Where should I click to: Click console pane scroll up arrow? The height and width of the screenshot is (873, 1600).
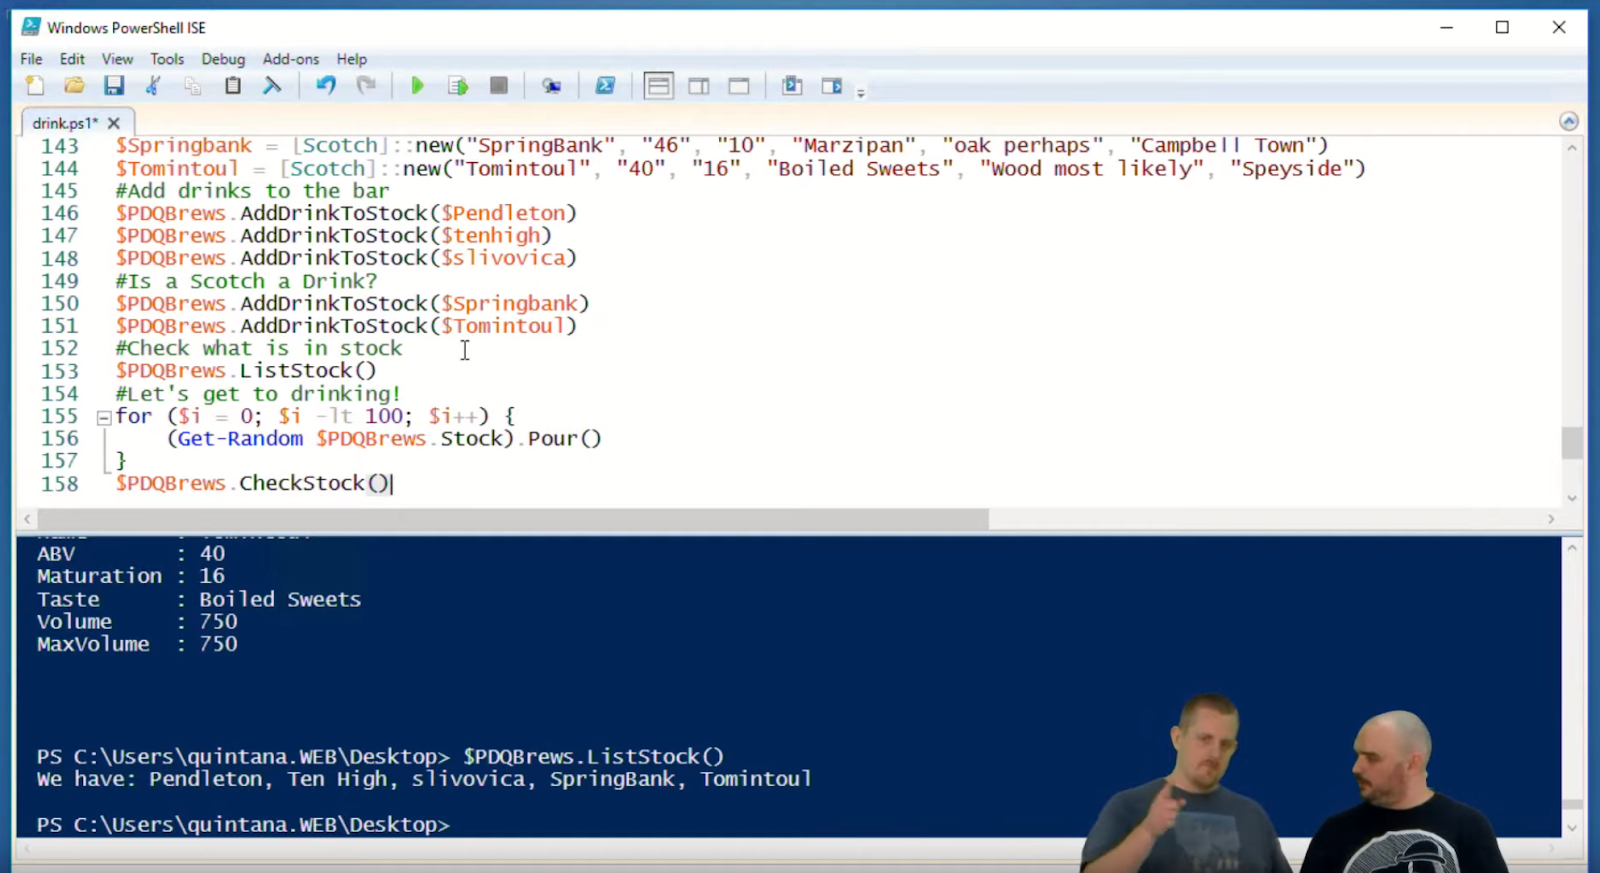1572,549
